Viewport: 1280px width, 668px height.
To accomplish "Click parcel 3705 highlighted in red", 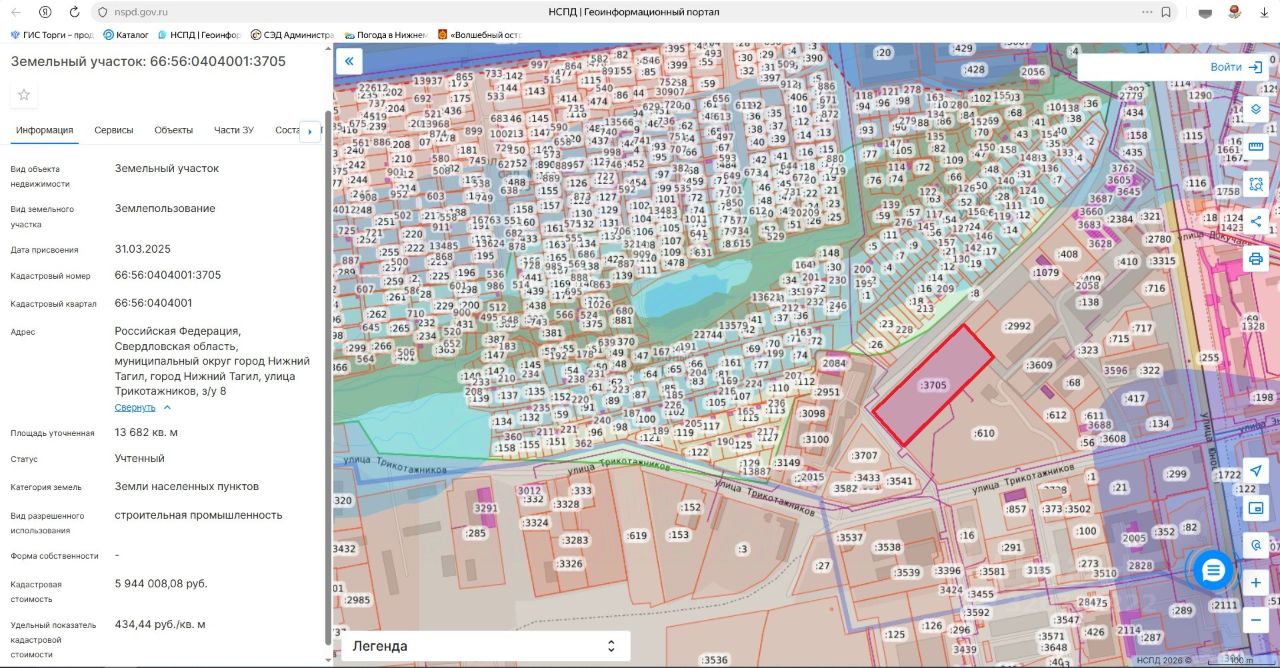I will 933,385.
